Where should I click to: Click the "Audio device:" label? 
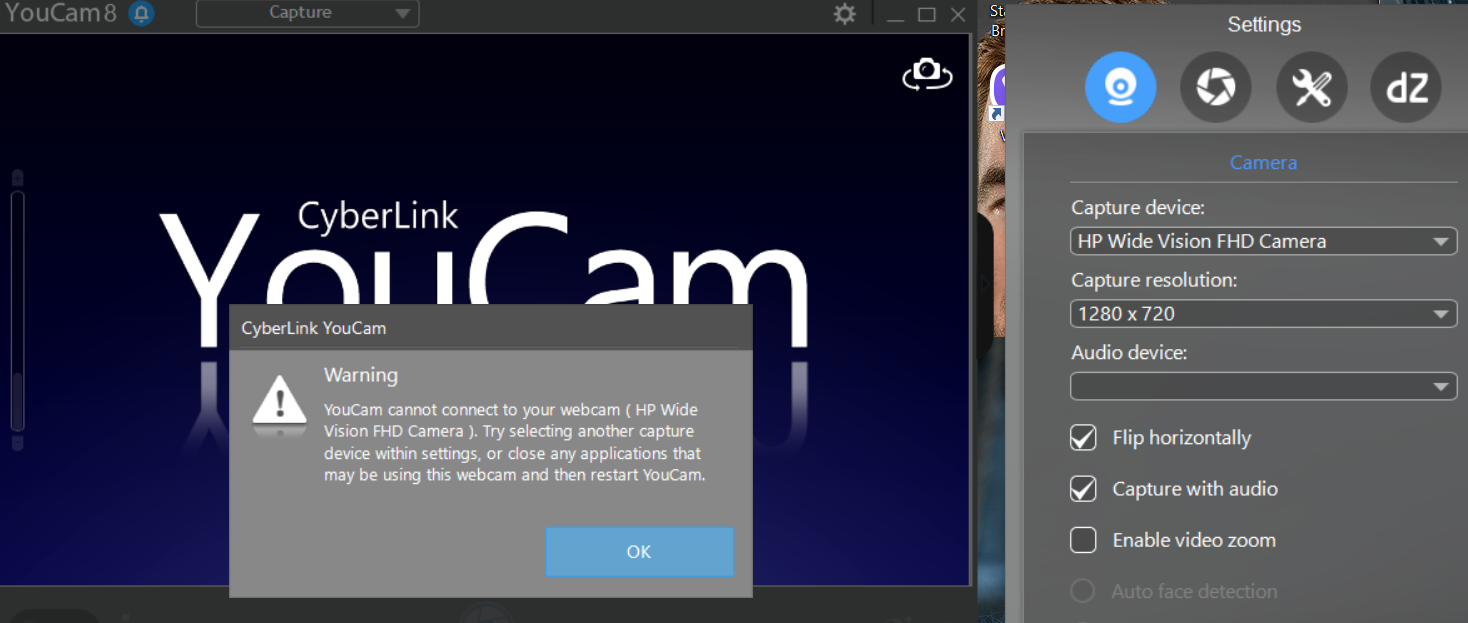(1129, 353)
